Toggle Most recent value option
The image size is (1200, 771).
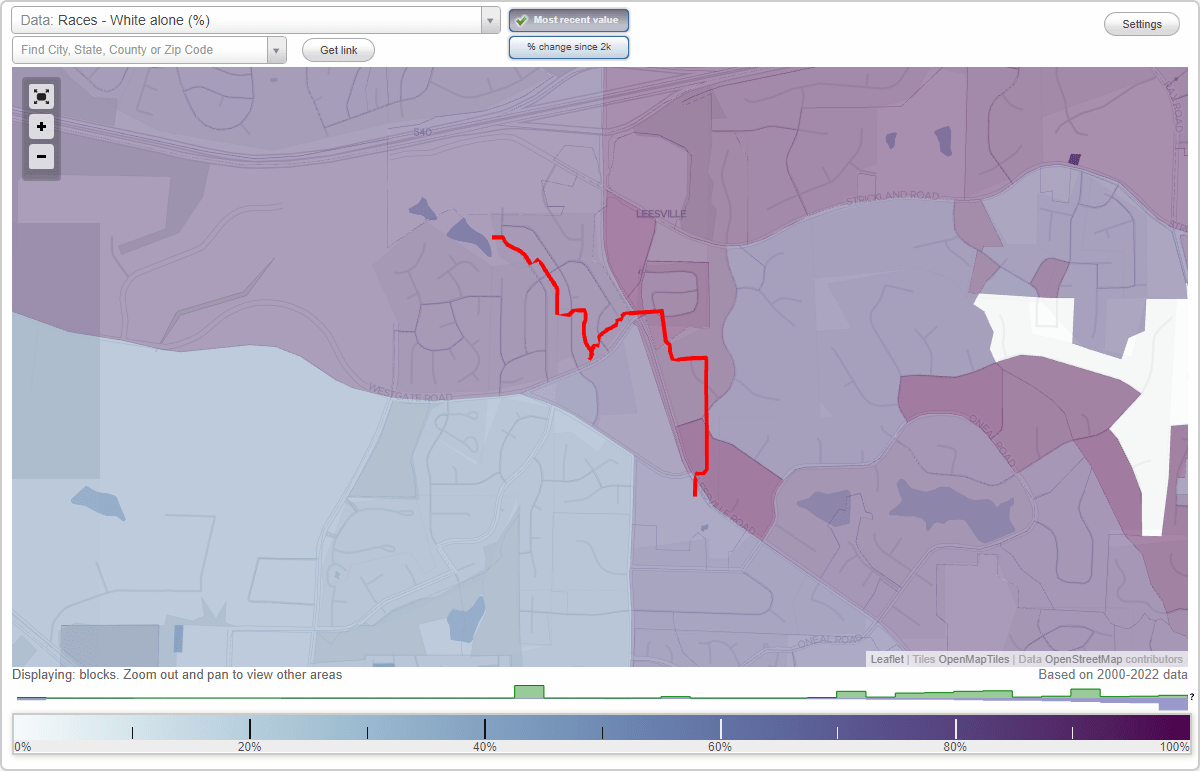569,20
